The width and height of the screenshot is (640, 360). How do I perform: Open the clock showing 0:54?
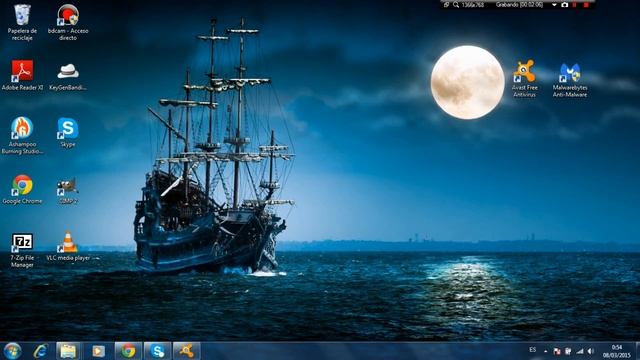(617, 351)
